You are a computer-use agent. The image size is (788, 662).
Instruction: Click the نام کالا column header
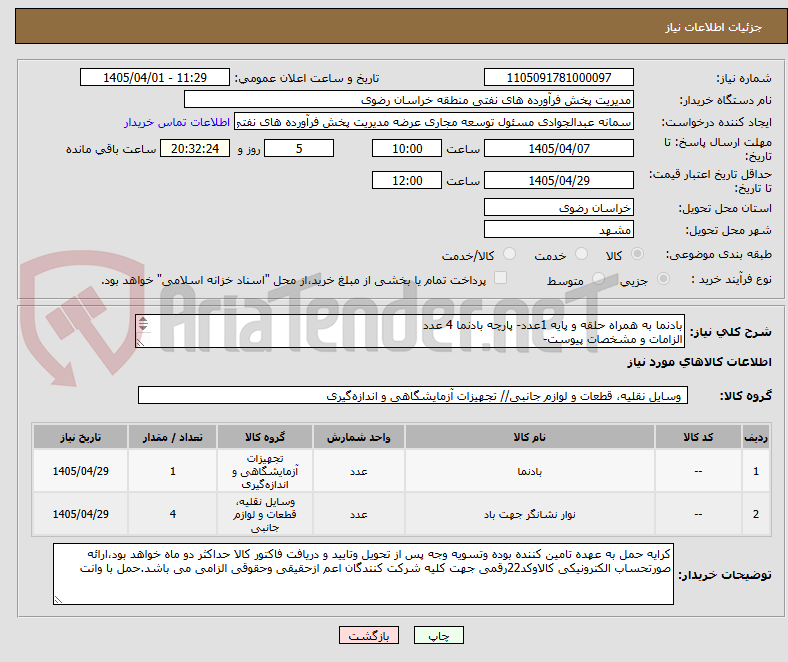(x=530, y=437)
